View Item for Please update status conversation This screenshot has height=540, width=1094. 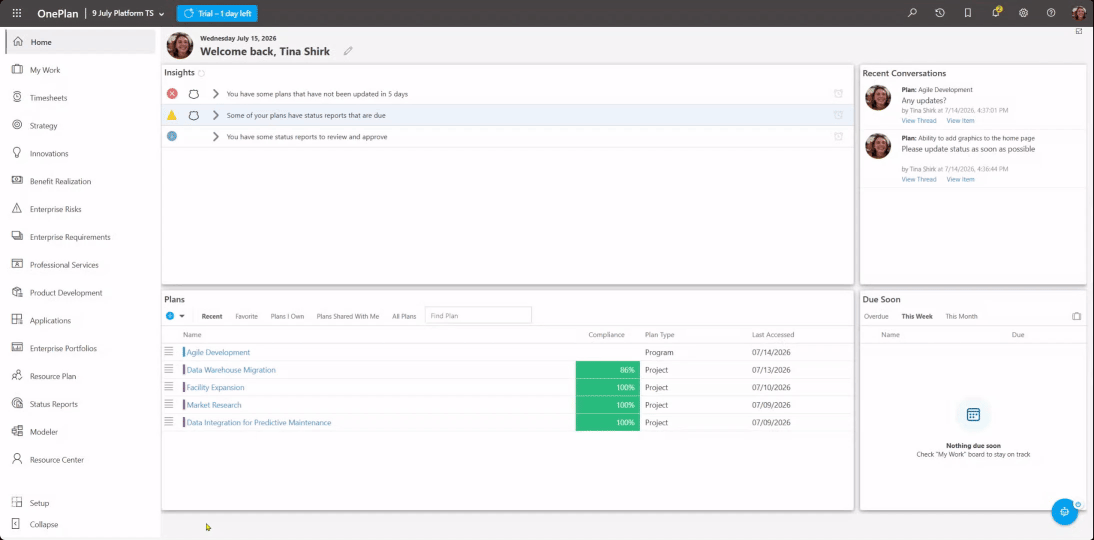point(960,179)
